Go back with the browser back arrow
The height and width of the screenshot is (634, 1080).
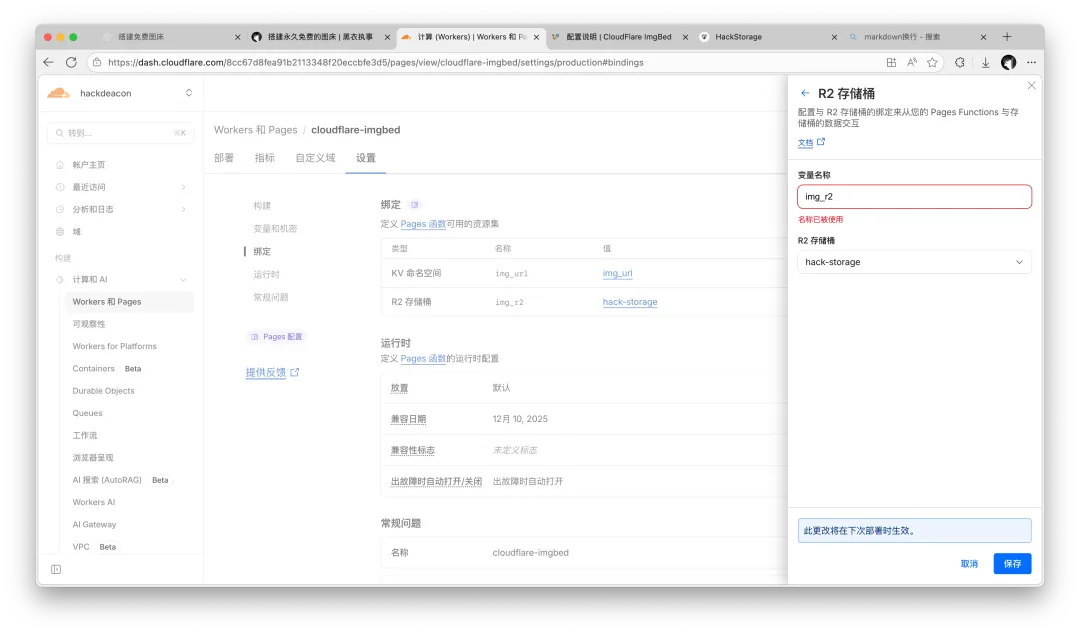[x=48, y=62]
